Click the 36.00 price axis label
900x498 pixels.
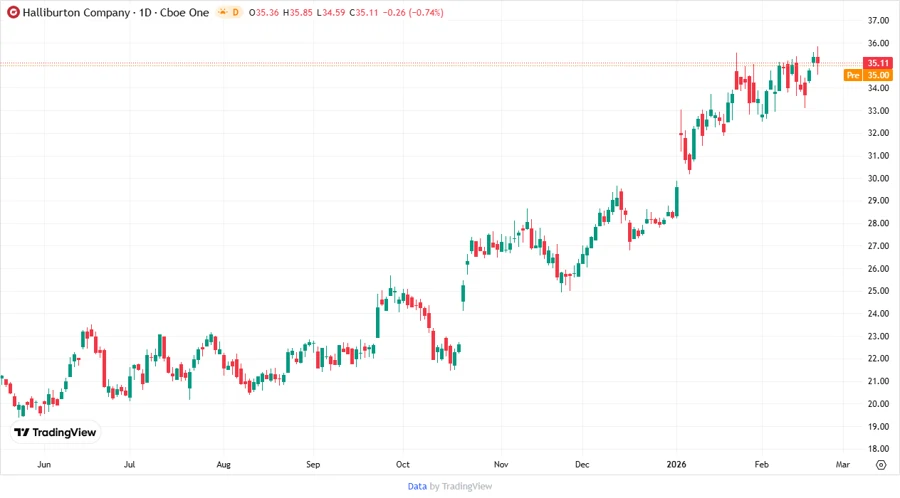(878, 43)
